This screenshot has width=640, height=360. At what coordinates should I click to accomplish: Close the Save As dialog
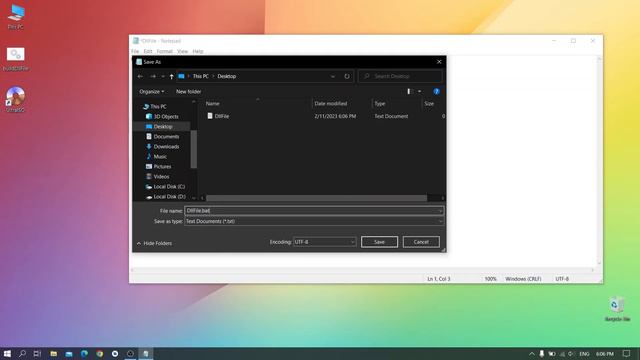pyautogui.click(x=439, y=62)
